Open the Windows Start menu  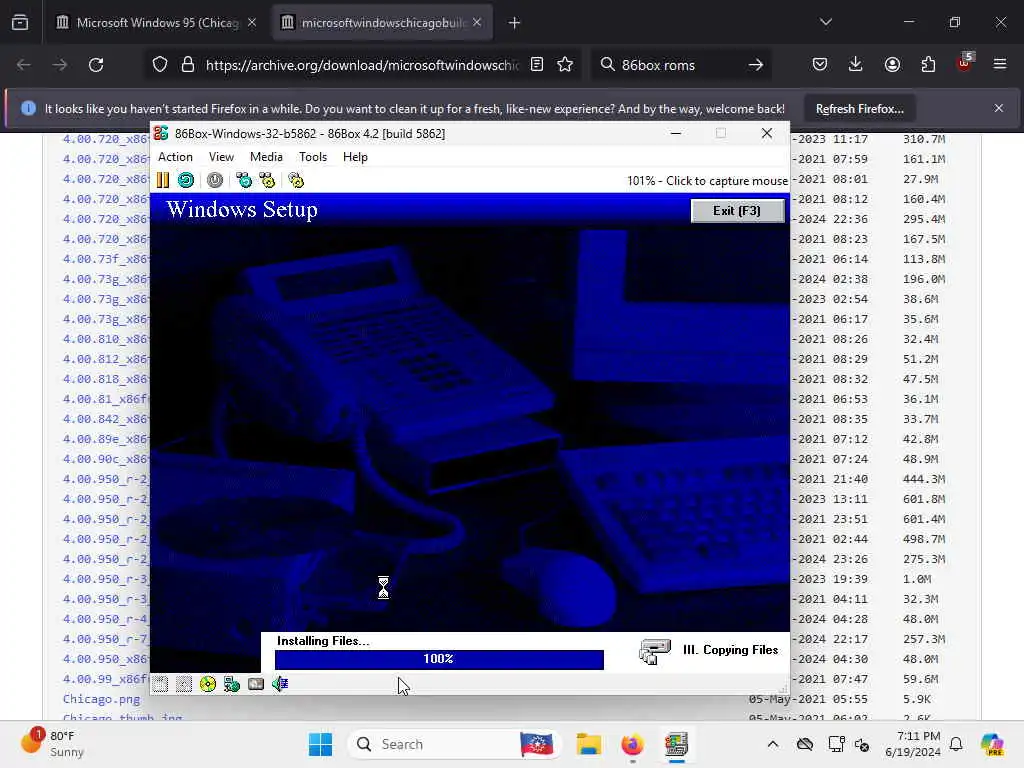click(320, 744)
